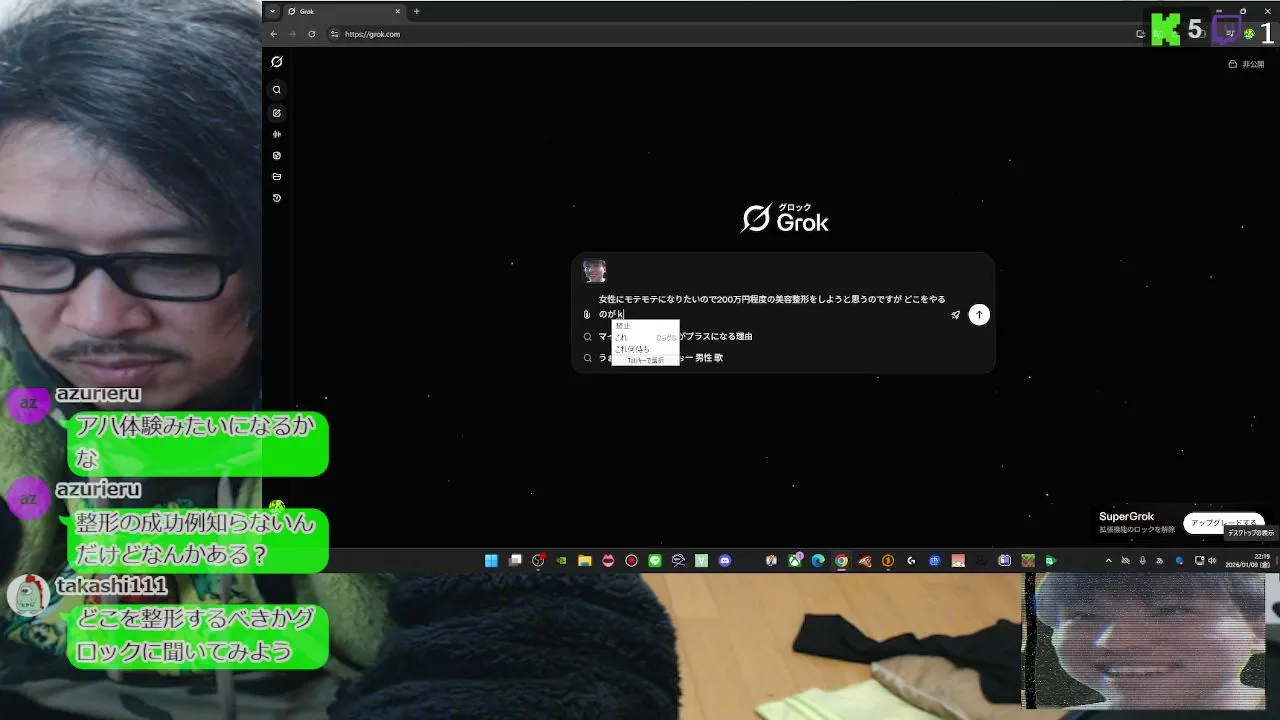Open the LINE app on the taskbar
1280x720 pixels.
[655, 561]
